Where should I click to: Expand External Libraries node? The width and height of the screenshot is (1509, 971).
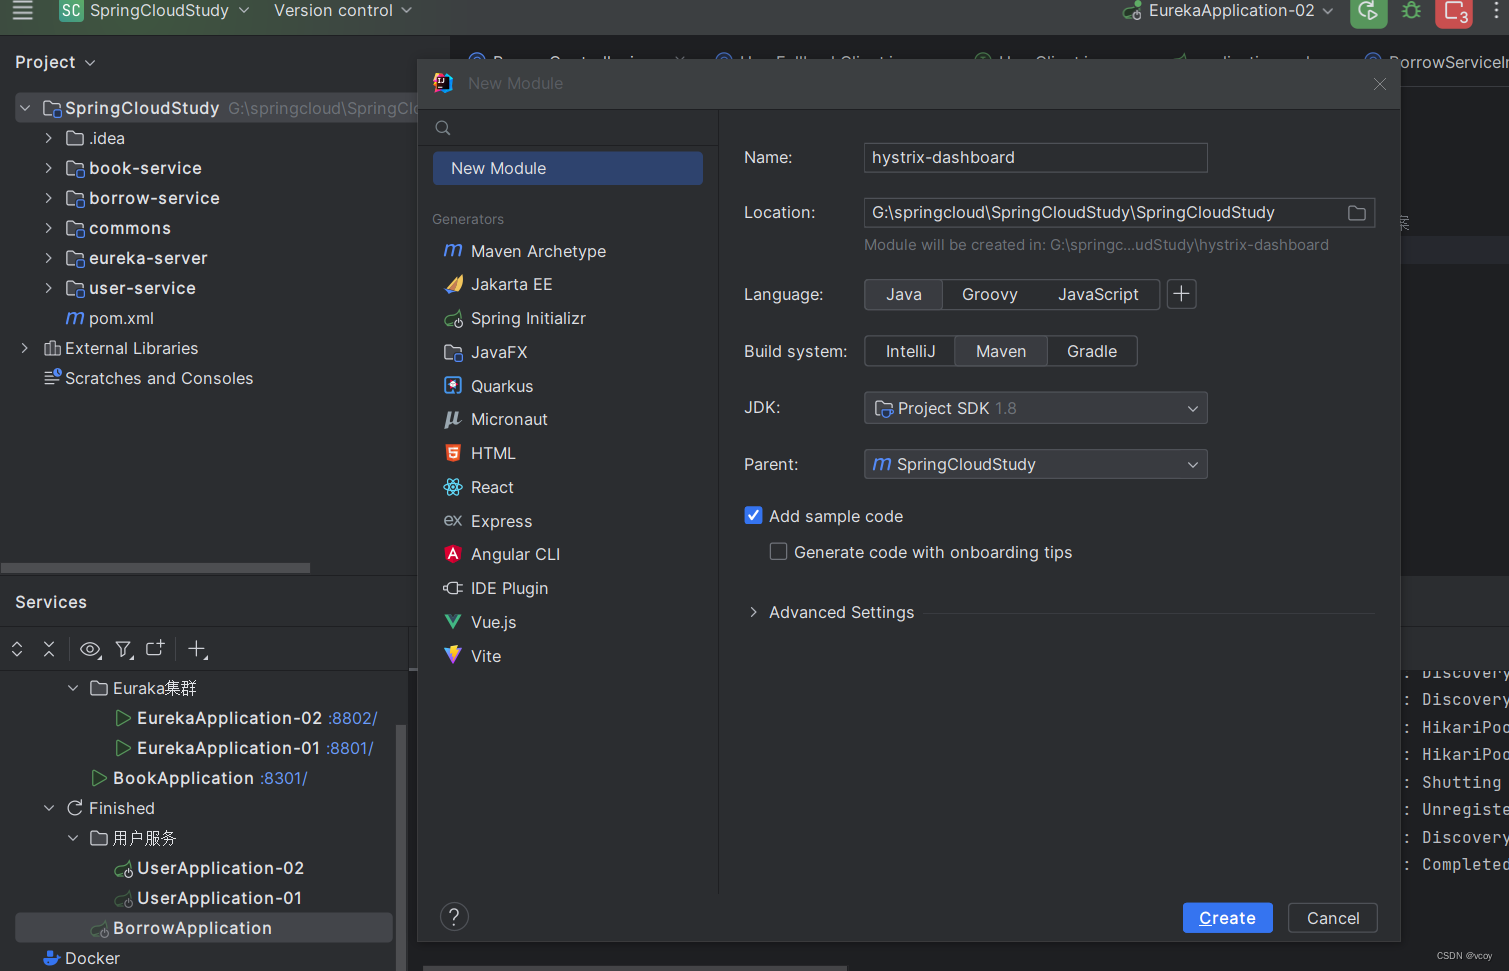pos(24,348)
